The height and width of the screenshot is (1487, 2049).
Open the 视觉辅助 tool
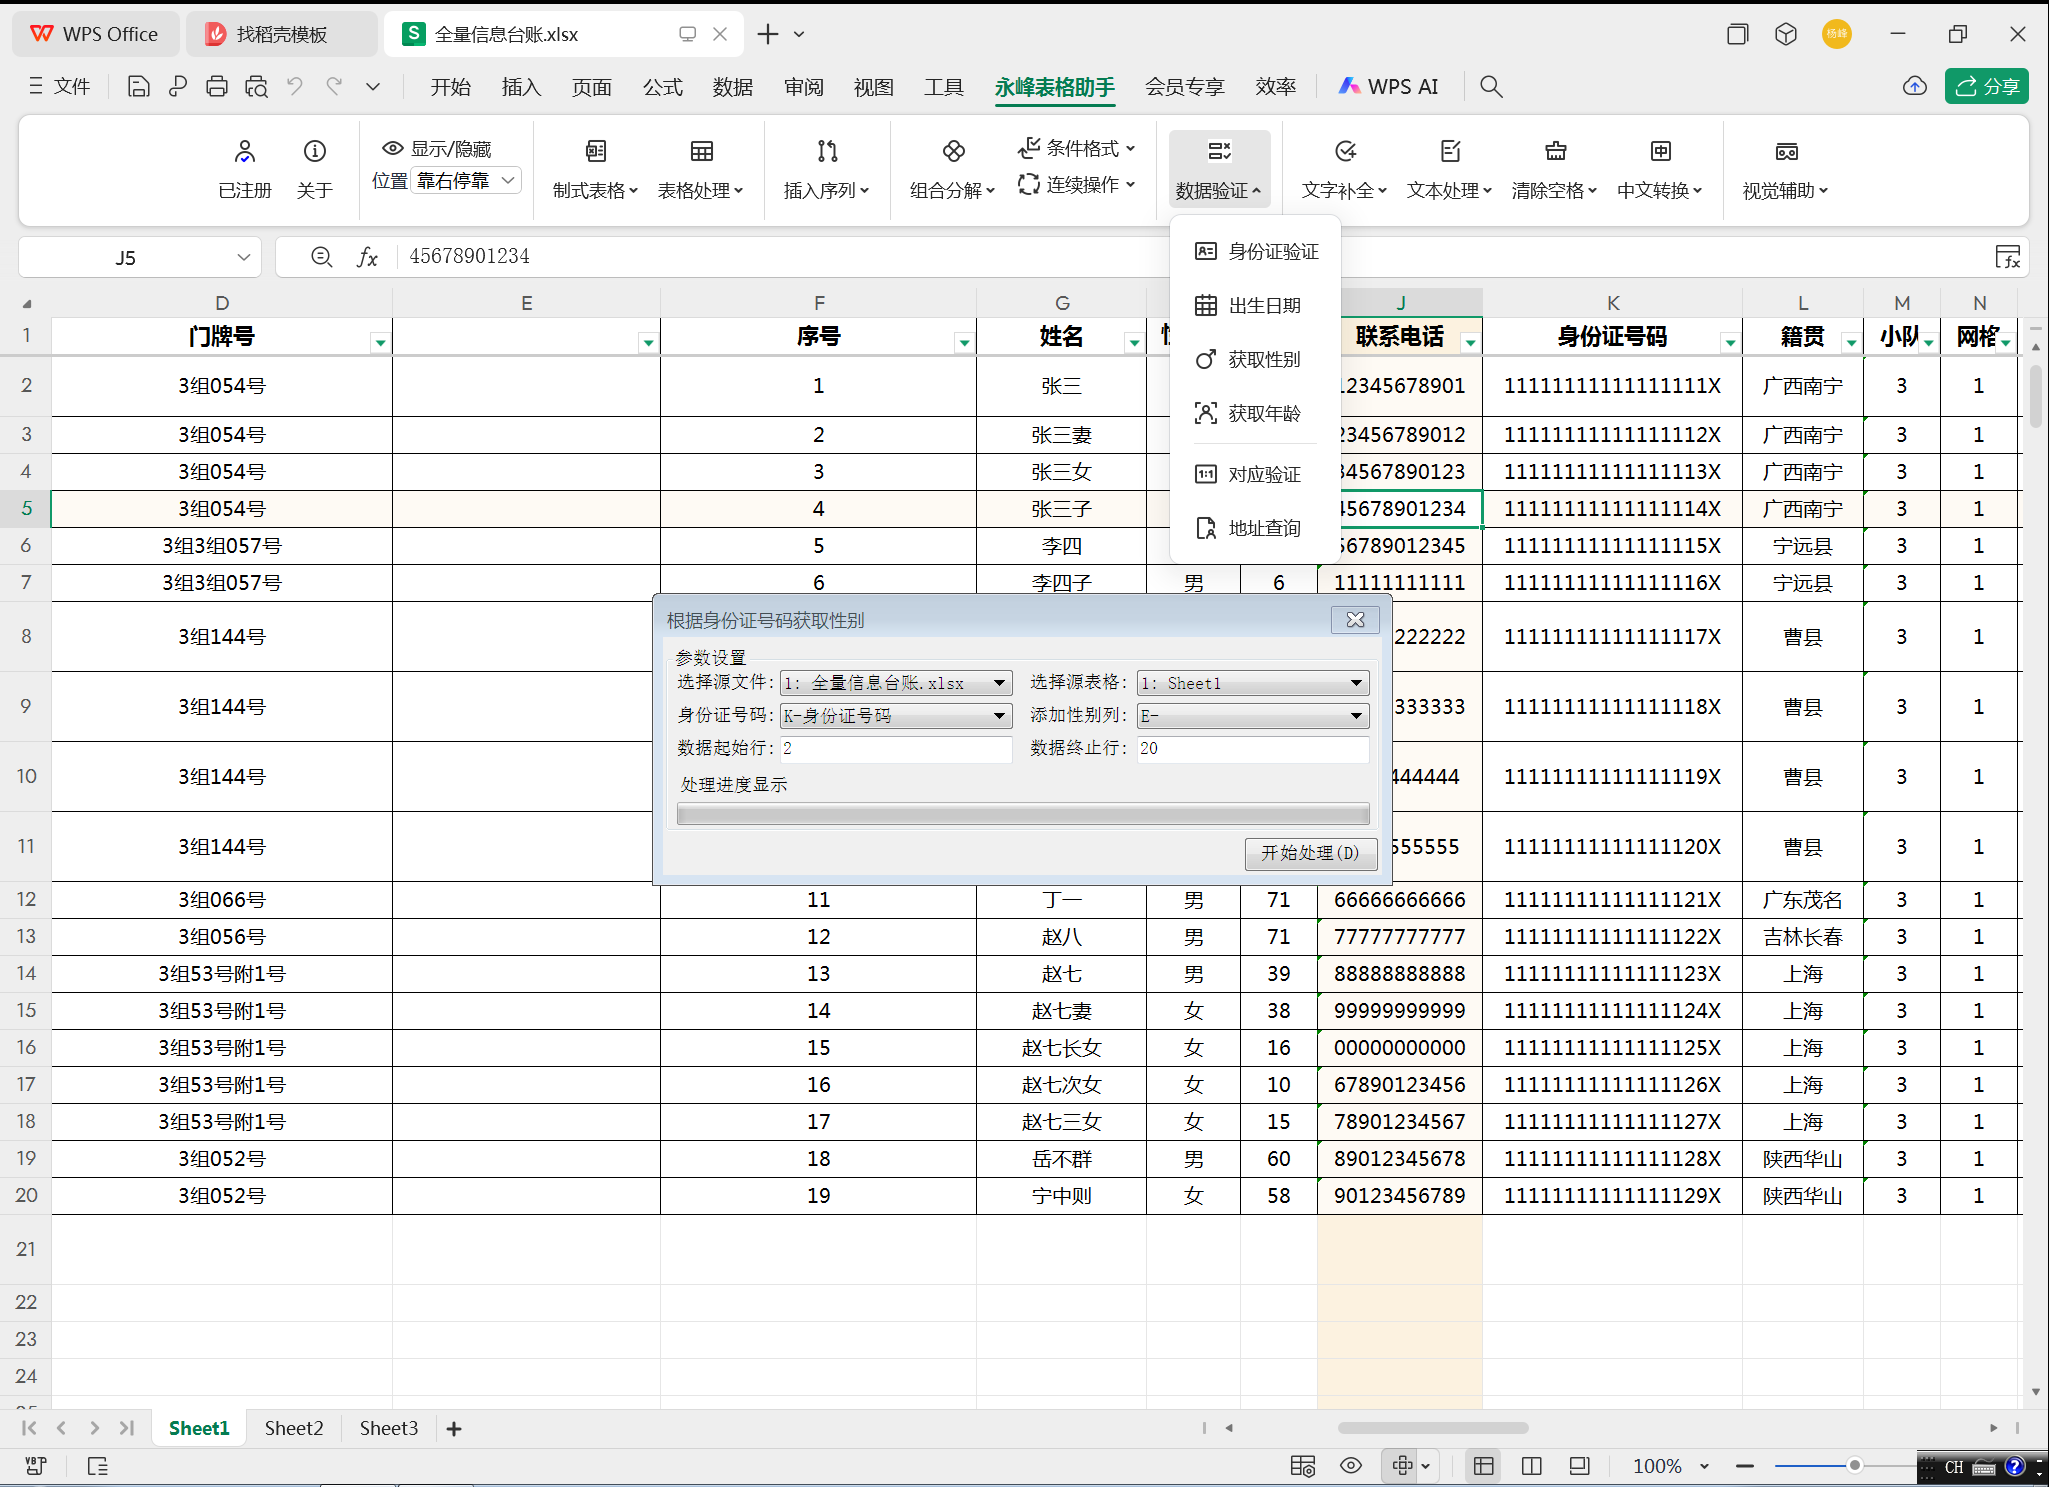tap(1785, 152)
